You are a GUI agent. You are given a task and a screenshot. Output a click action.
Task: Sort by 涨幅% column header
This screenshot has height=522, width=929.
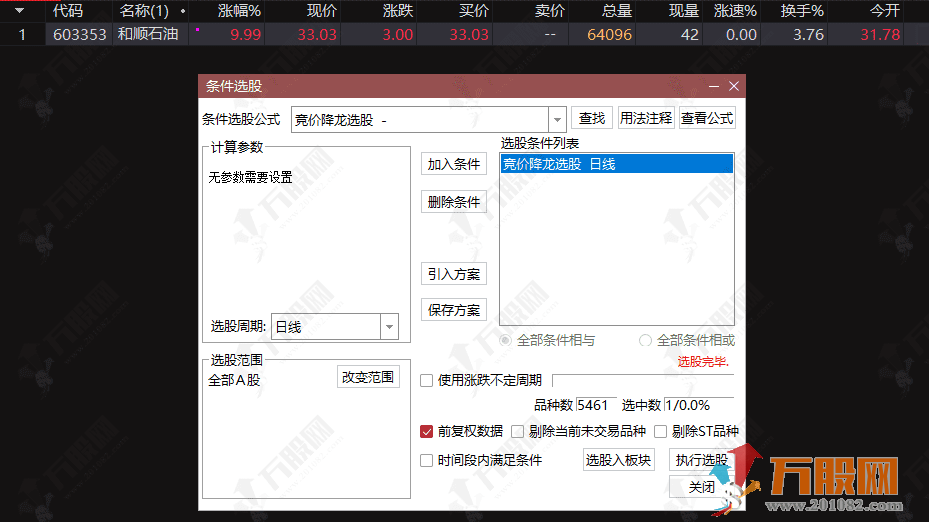(x=239, y=11)
